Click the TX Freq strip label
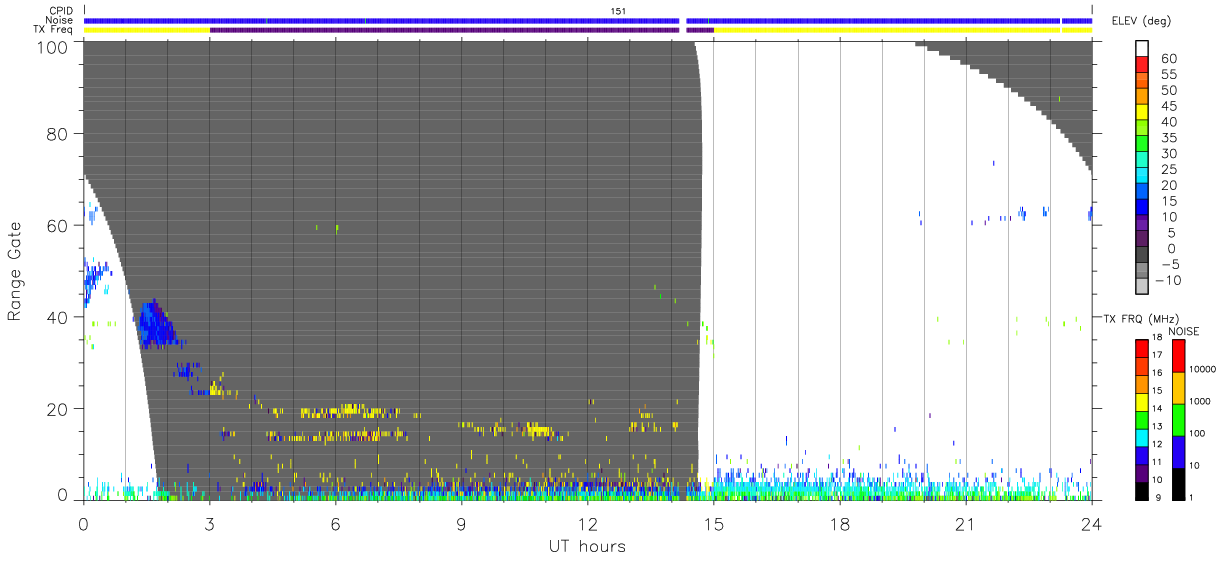The height and width of the screenshot is (567, 1228). click(53, 29)
